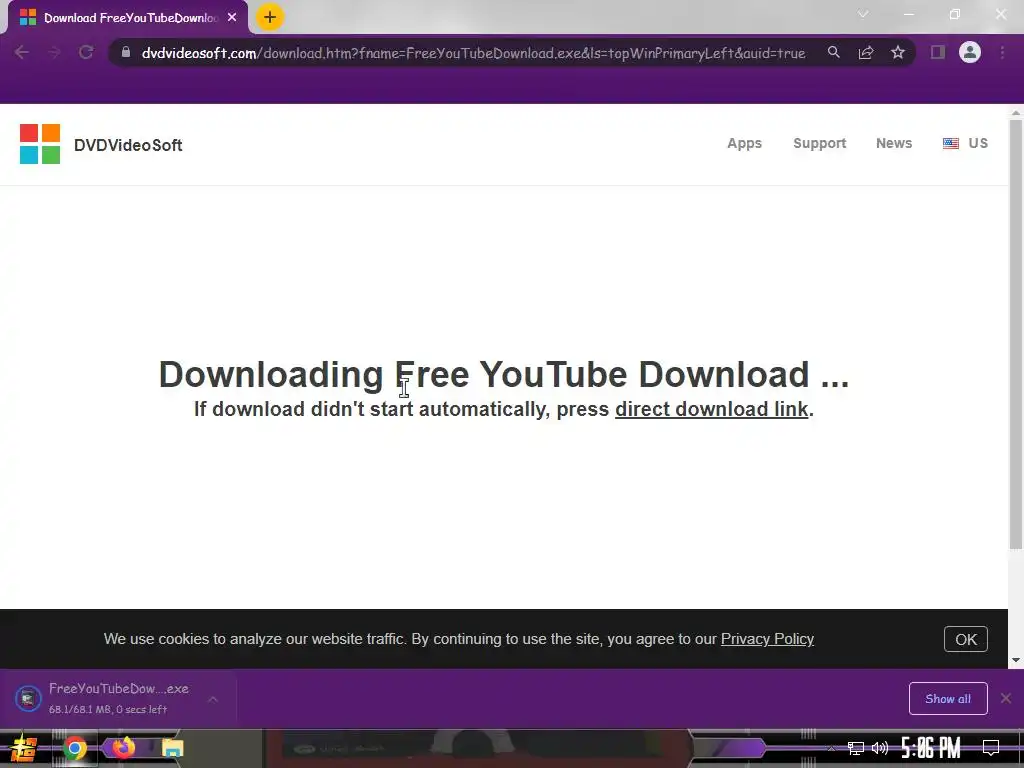
Task: Click the browser forward arrow
Action: click(54, 52)
